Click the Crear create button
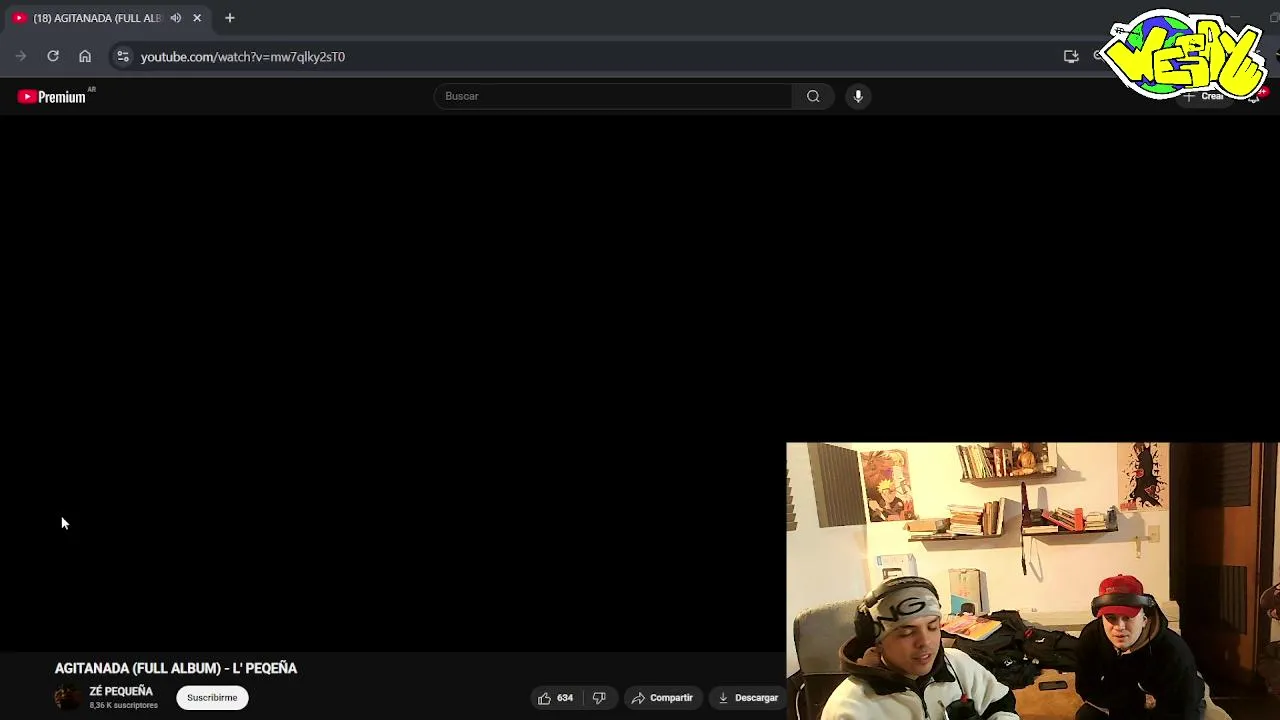 pyautogui.click(x=1204, y=97)
